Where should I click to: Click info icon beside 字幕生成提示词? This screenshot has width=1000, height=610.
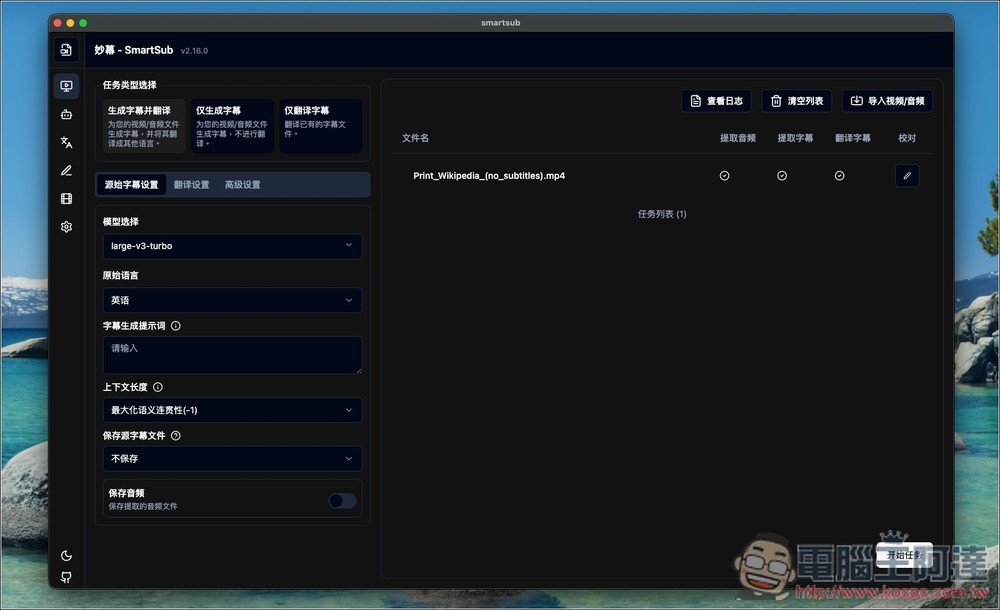click(x=175, y=325)
